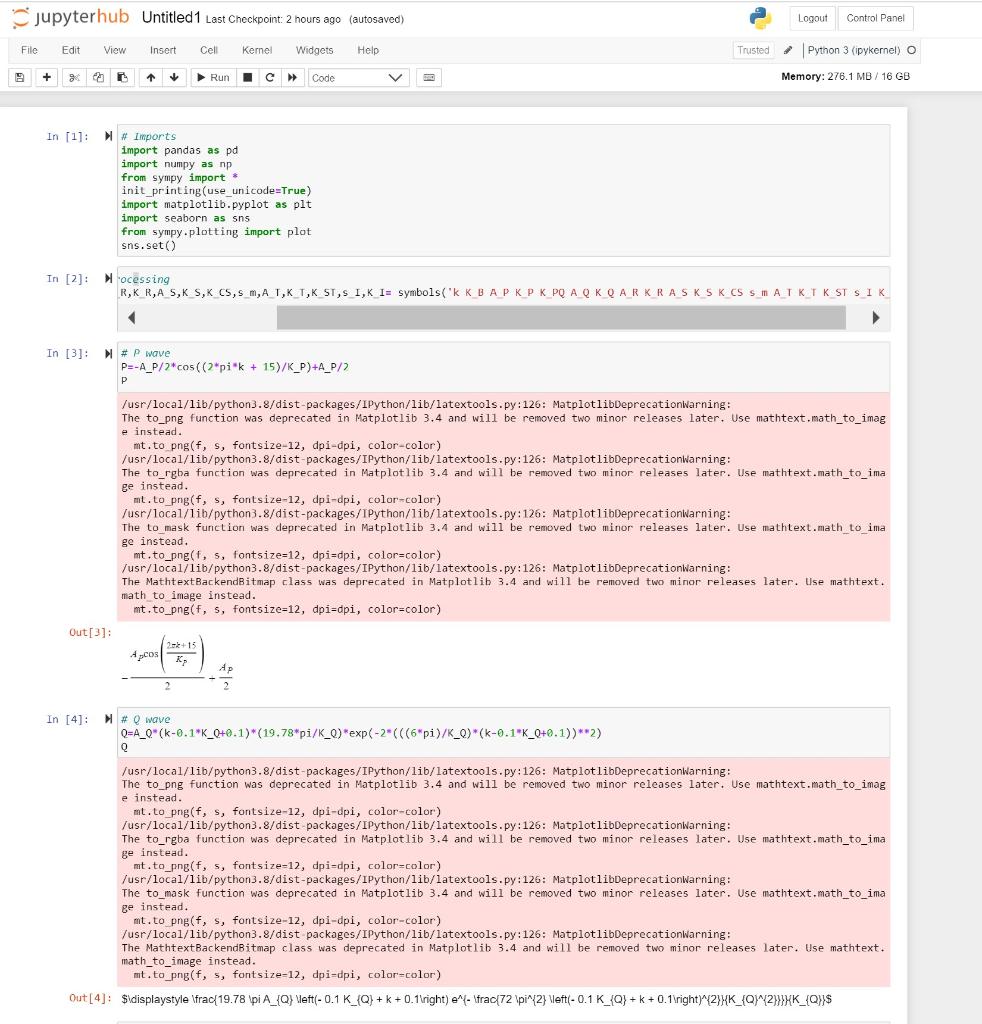The width and height of the screenshot is (982, 1024).
Task: Click the left scroll chevron in cell 2
Action: click(131, 317)
